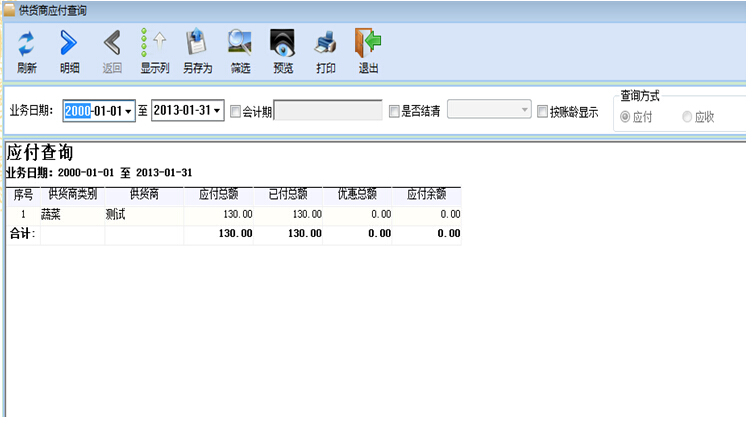Click 另存为 save-as icon
This screenshot has height=424, width=756.
tap(197, 44)
